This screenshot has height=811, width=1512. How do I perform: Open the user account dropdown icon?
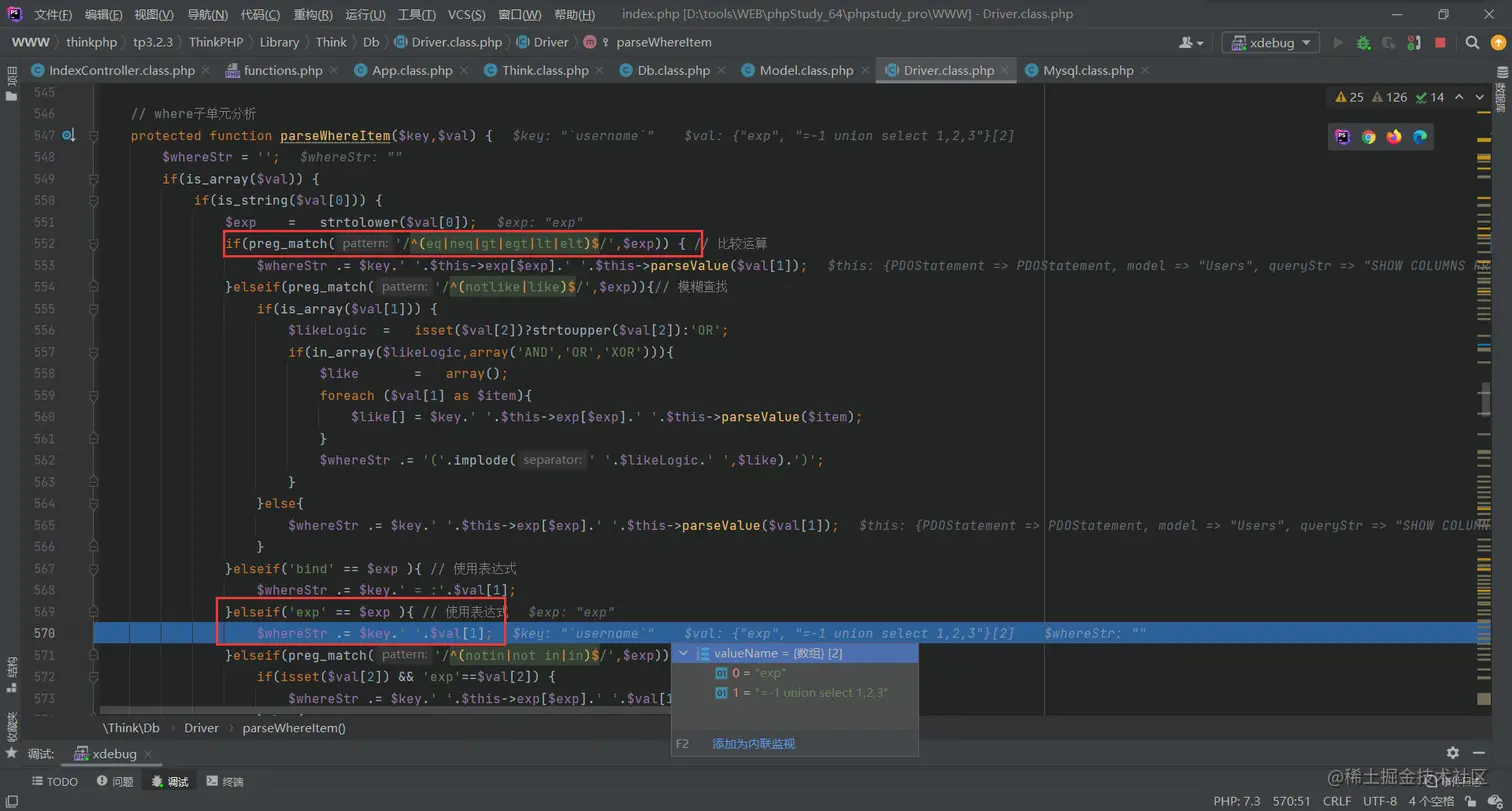[x=1191, y=43]
